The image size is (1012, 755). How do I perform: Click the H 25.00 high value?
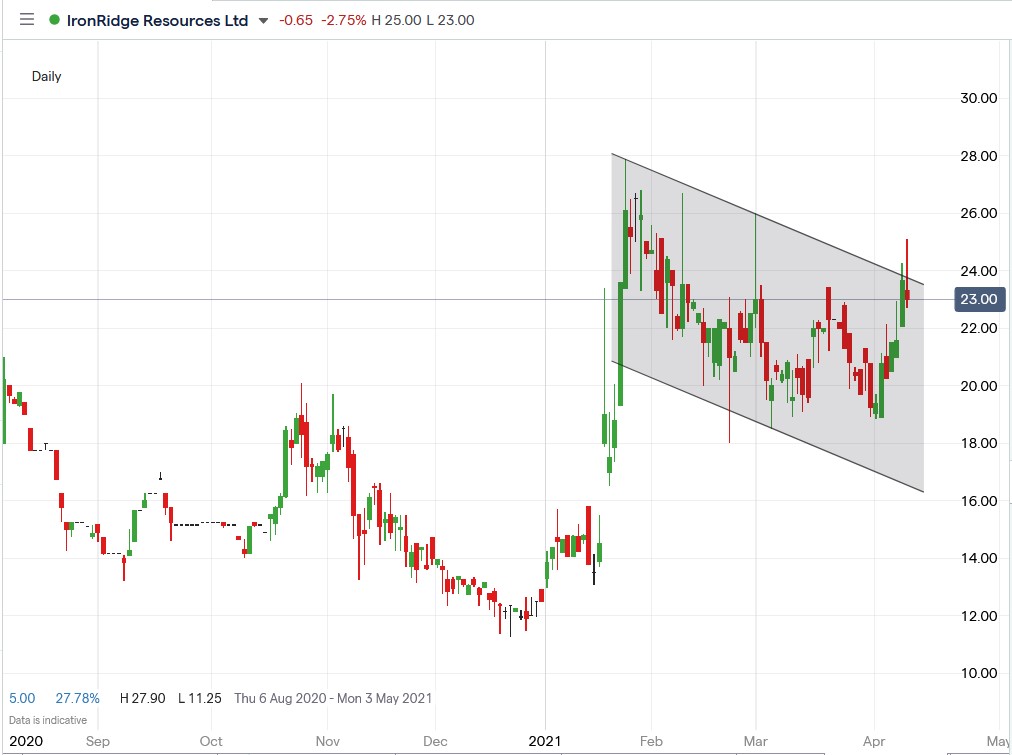396,20
